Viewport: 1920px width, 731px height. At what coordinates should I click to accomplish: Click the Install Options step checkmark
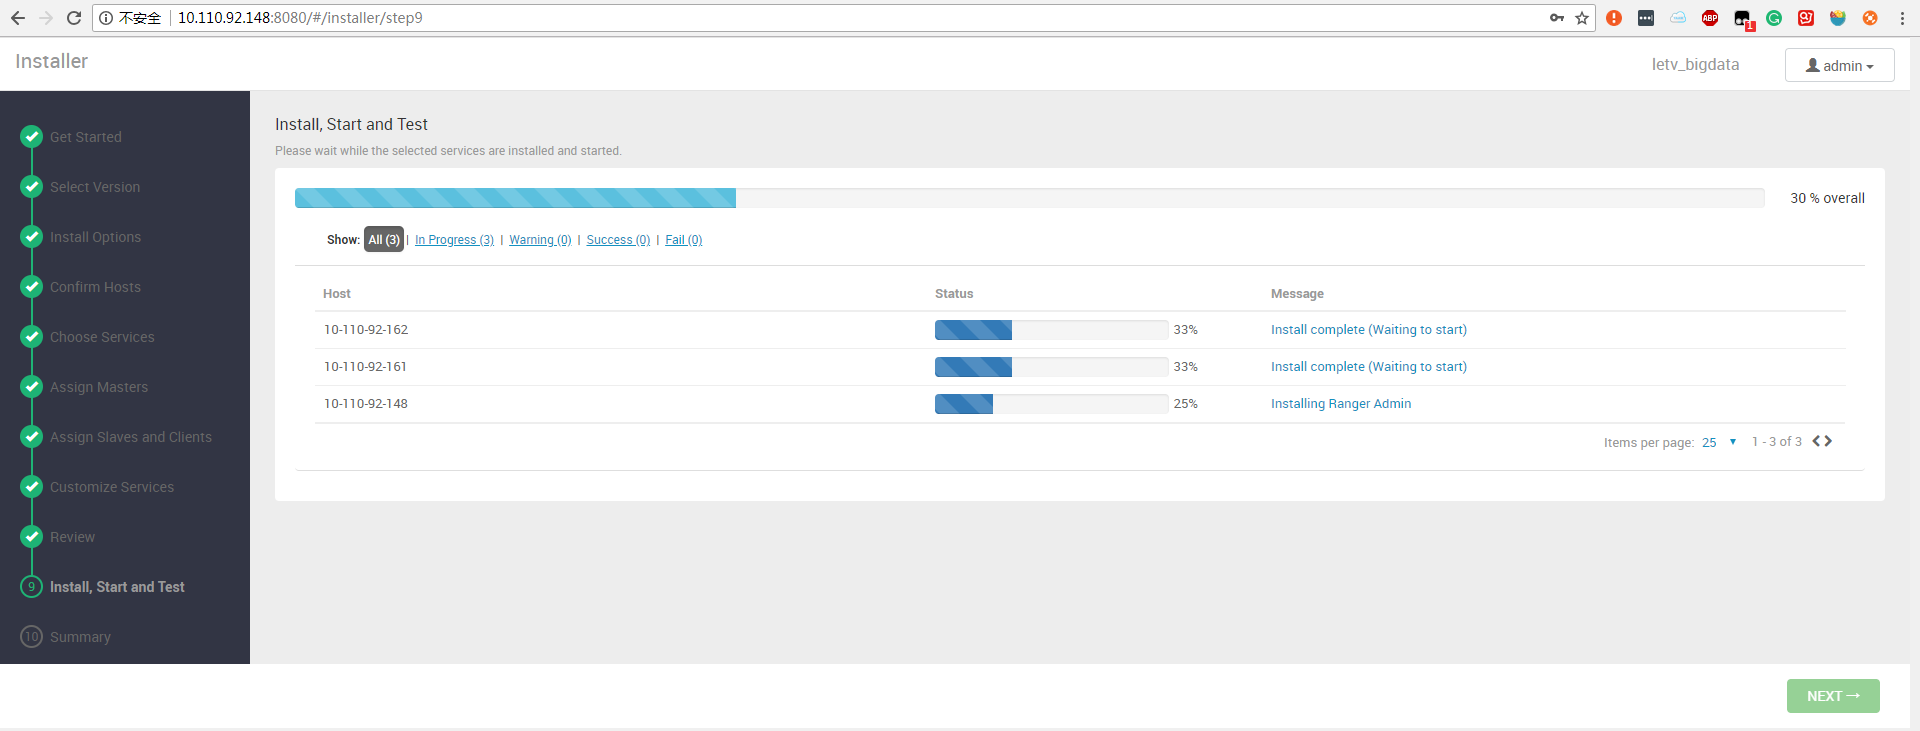coord(32,236)
